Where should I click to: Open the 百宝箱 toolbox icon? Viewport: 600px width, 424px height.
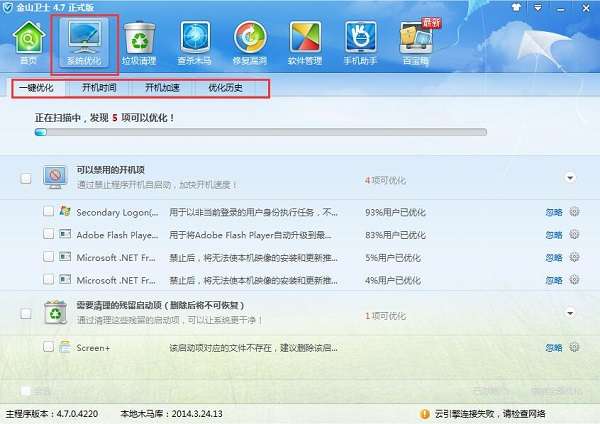(416, 42)
